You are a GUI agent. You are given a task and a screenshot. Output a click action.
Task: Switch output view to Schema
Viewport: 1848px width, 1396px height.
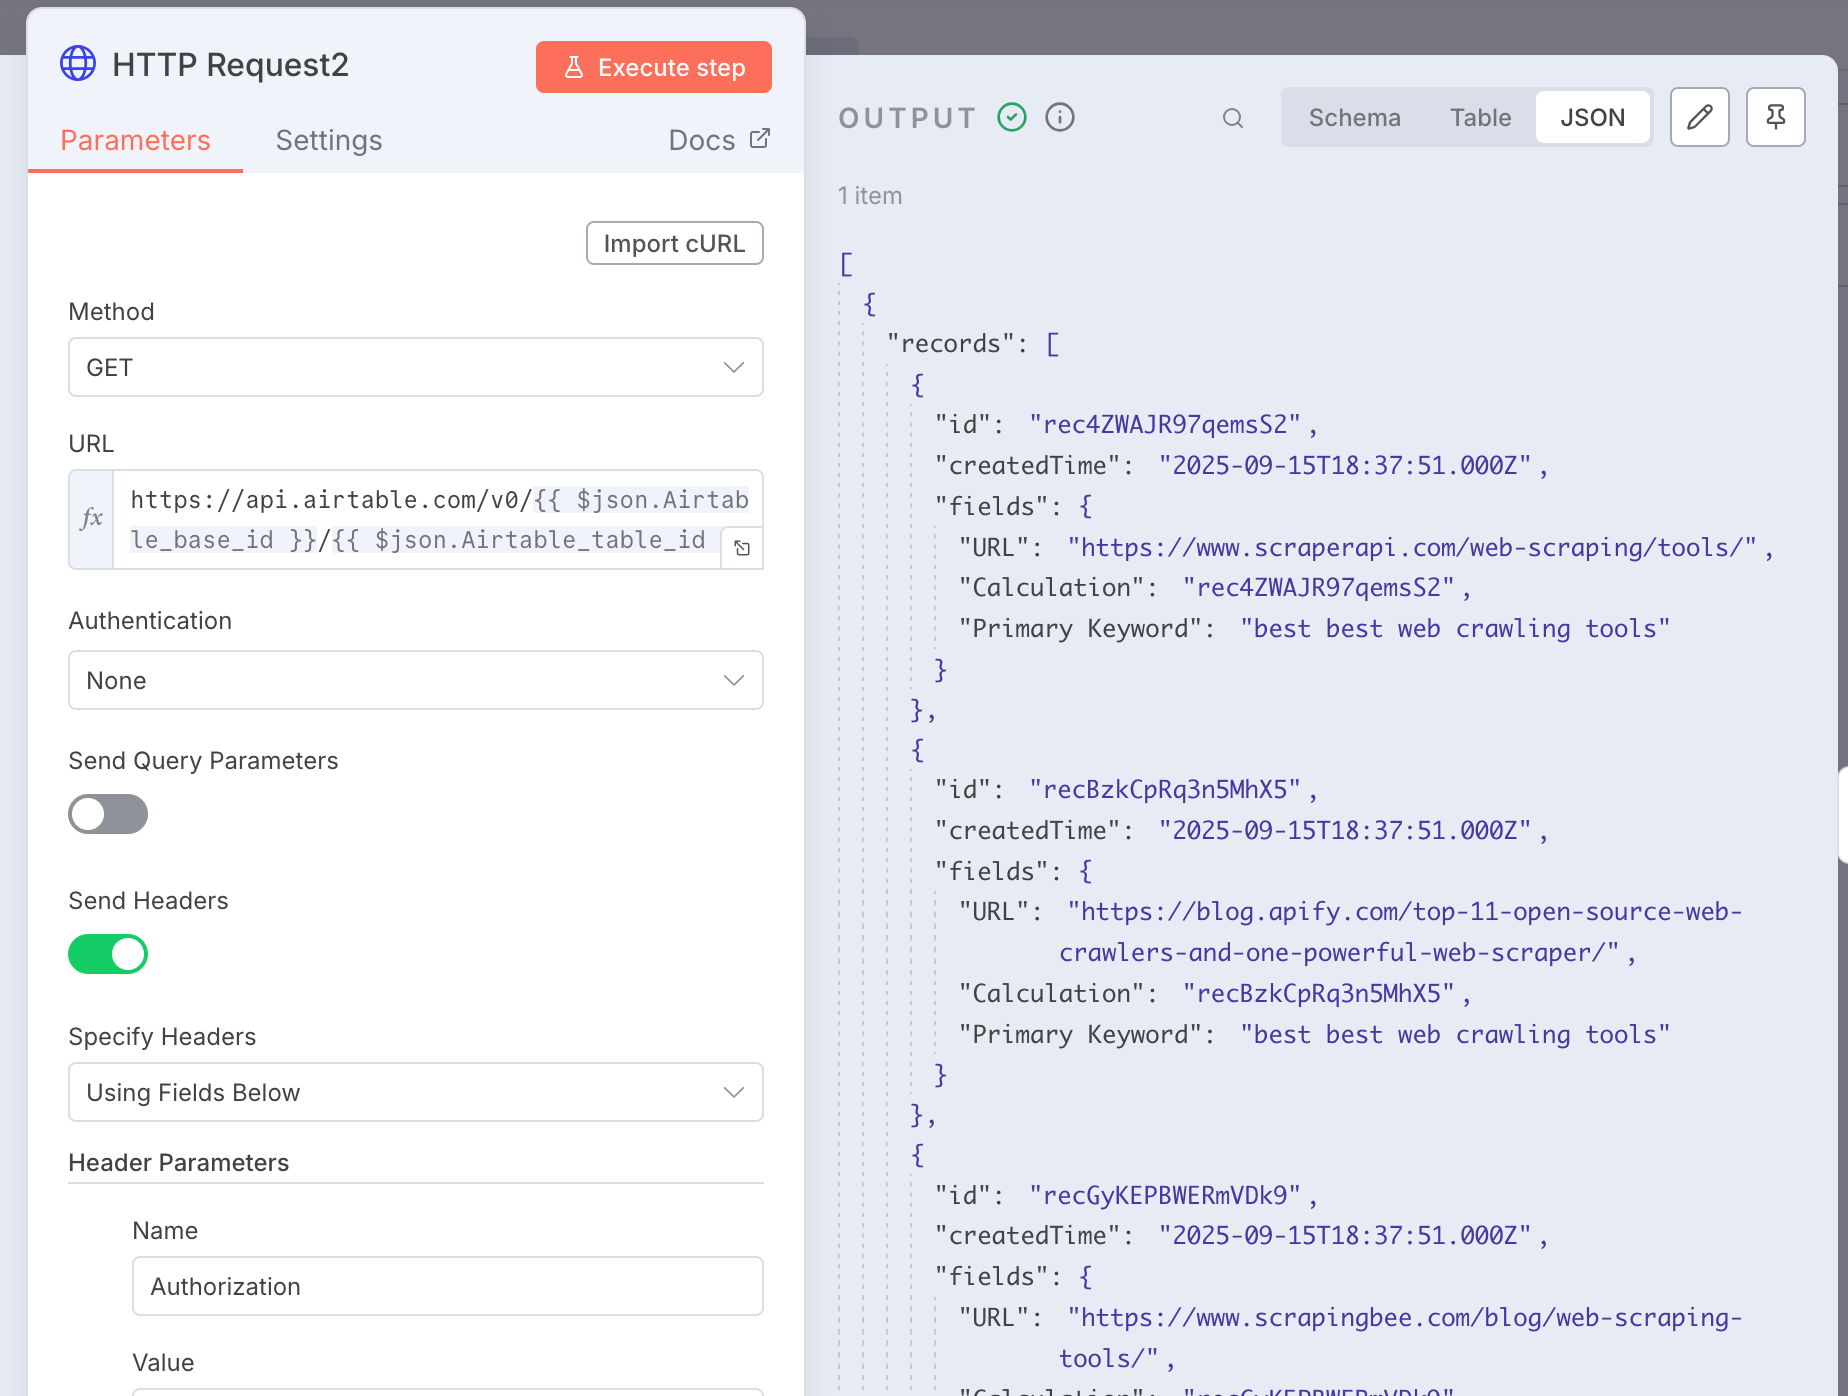point(1354,118)
